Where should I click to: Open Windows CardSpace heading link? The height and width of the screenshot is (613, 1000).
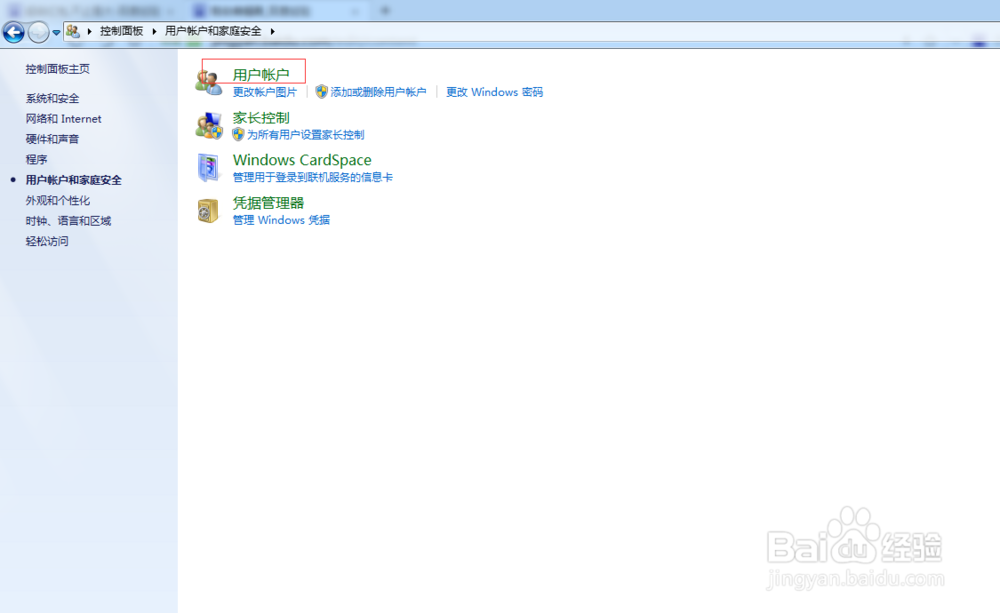coord(302,160)
